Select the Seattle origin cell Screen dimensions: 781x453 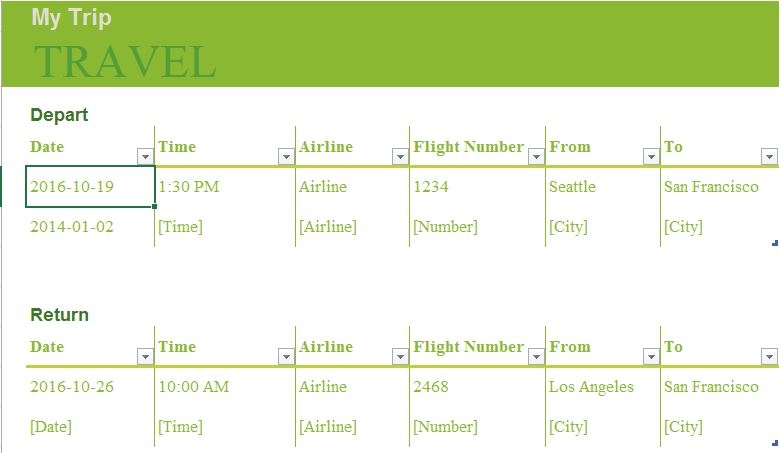coord(602,187)
